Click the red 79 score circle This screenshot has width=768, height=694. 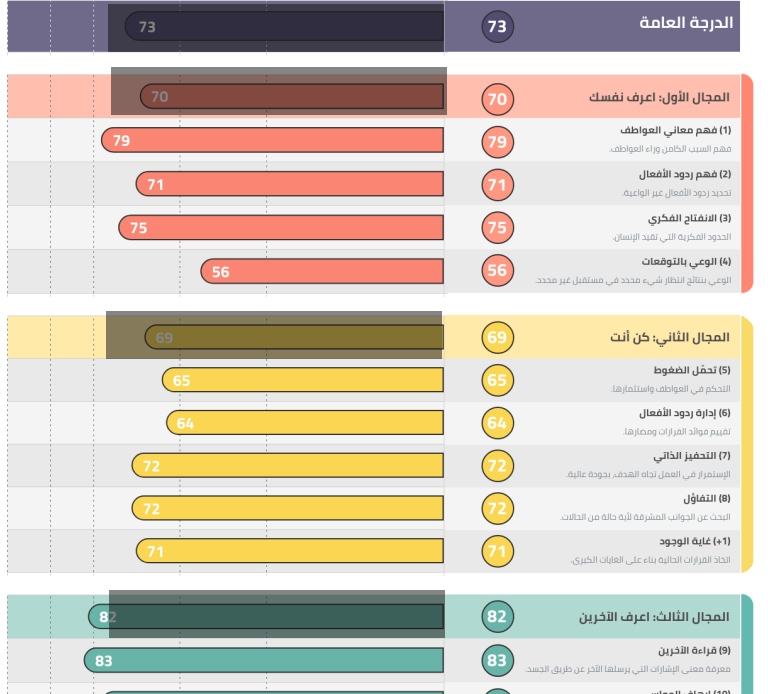pyautogui.click(x=497, y=141)
